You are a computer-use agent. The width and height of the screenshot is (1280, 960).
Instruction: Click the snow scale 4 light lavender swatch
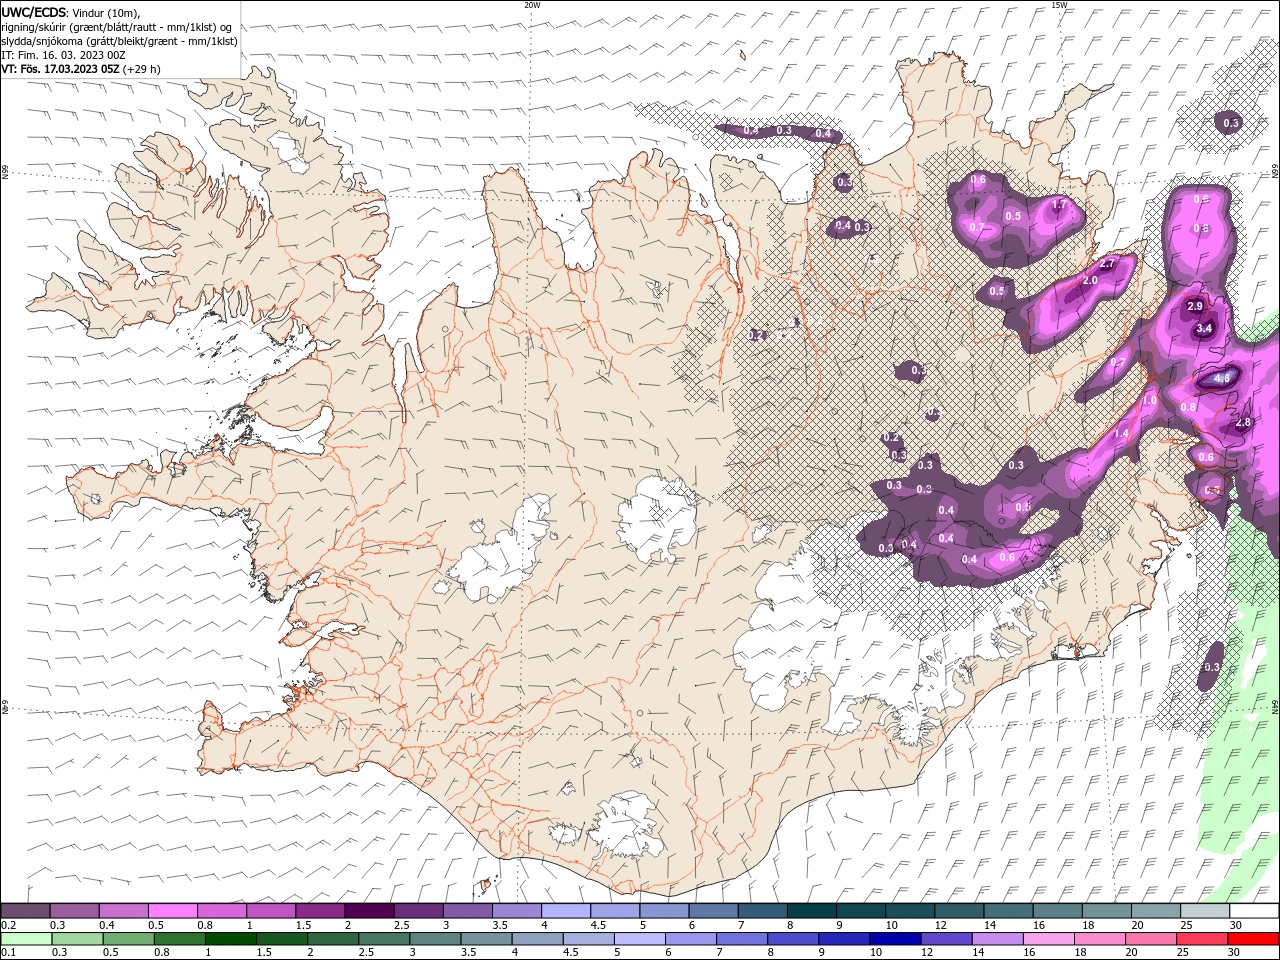[564, 911]
